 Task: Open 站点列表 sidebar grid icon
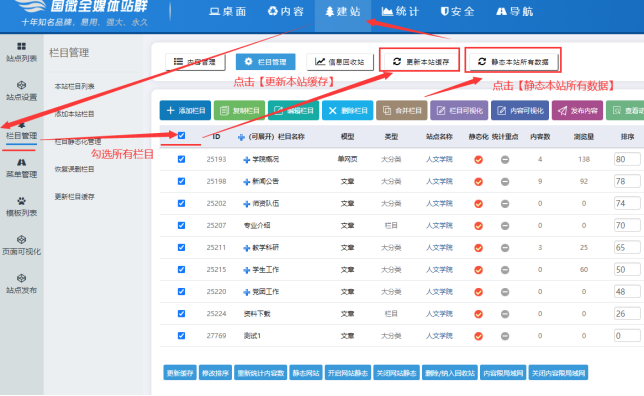[21, 46]
